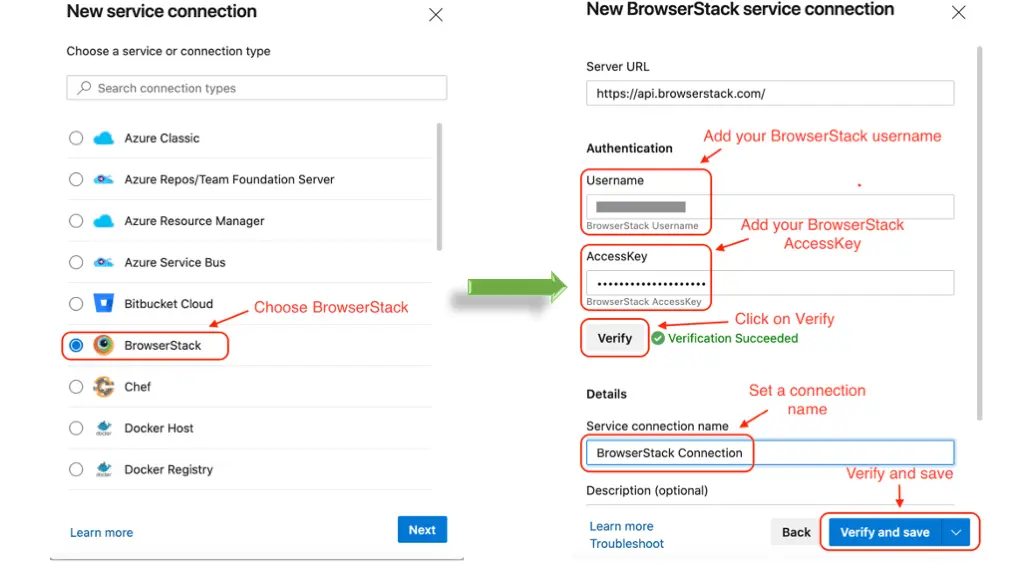Select the Docker Host radio button
Image resolution: width=1024 pixels, height=576 pixels.
pos(76,428)
